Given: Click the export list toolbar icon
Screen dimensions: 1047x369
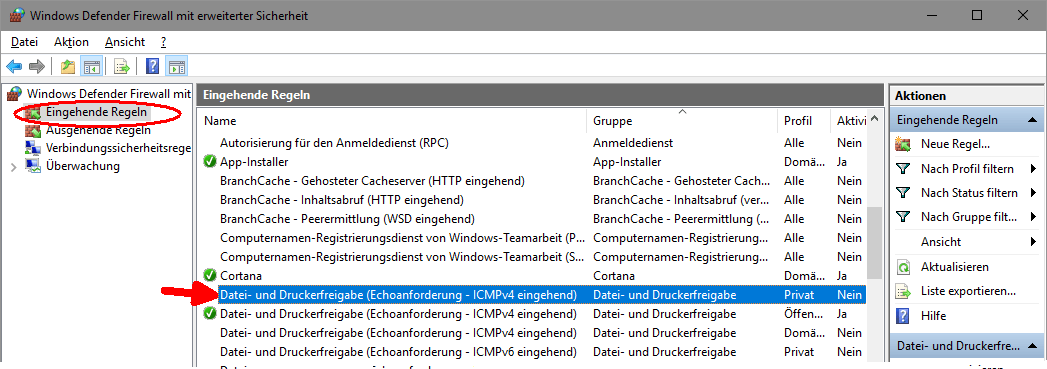Looking at the screenshot, I should [121, 66].
